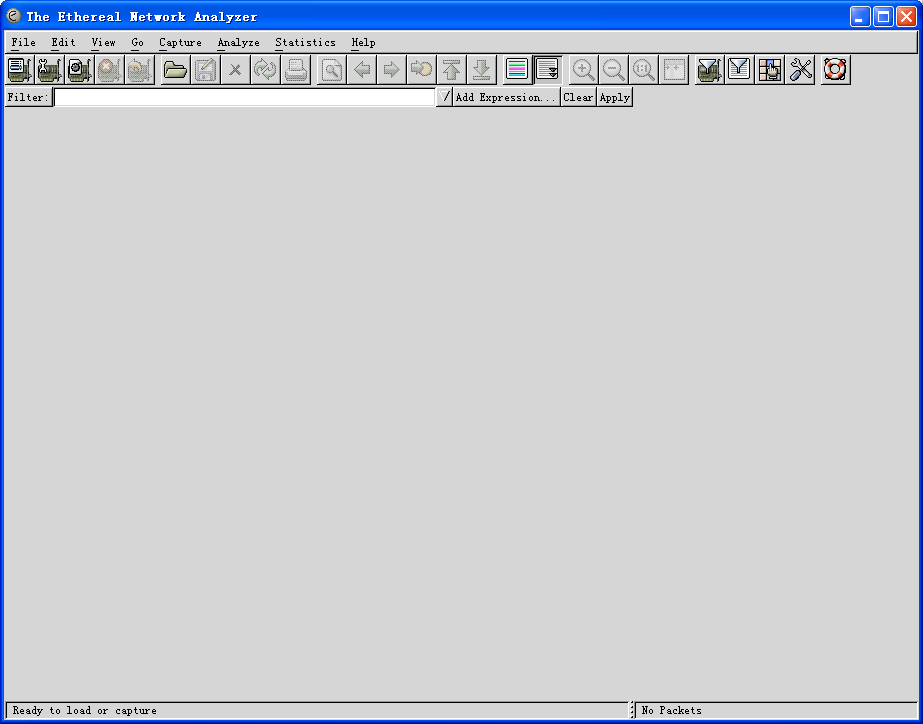Minimize the Ethereal window
The height and width of the screenshot is (724, 923).
(860, 16)
